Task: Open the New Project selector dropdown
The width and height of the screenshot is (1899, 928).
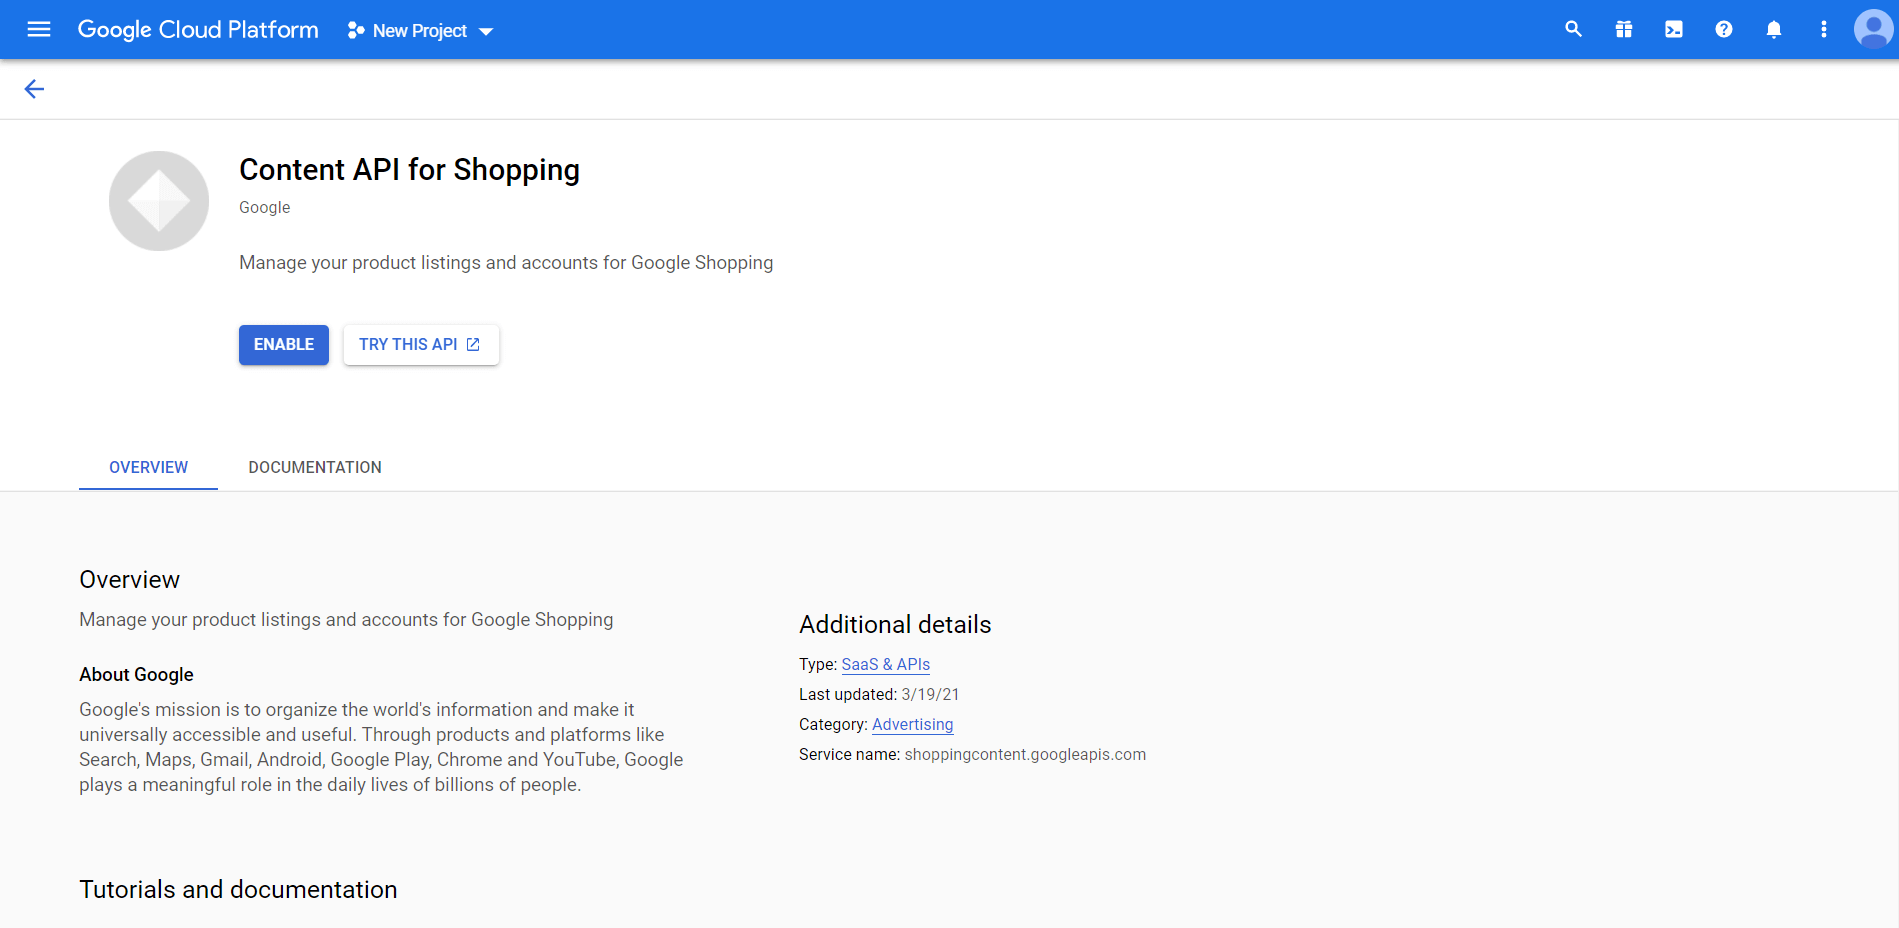Action: coord(420,31)
